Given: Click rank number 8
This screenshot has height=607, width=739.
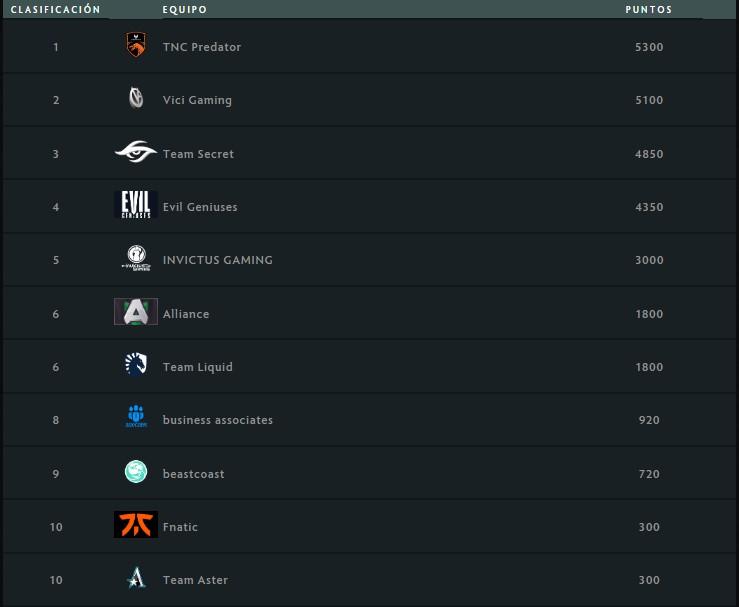Looking at the screenshot, I should click(56, 420).
